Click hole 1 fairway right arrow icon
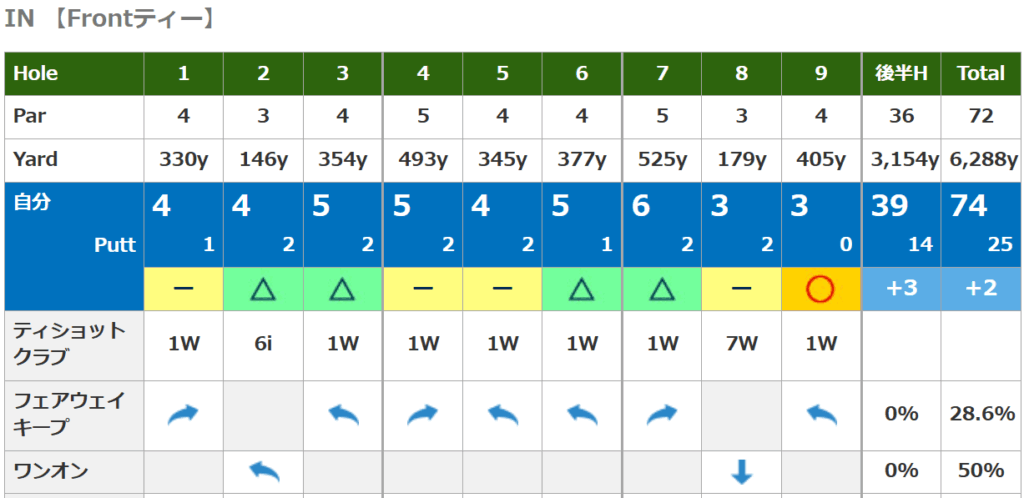The image size is (1024, 498). click(183, 413)
